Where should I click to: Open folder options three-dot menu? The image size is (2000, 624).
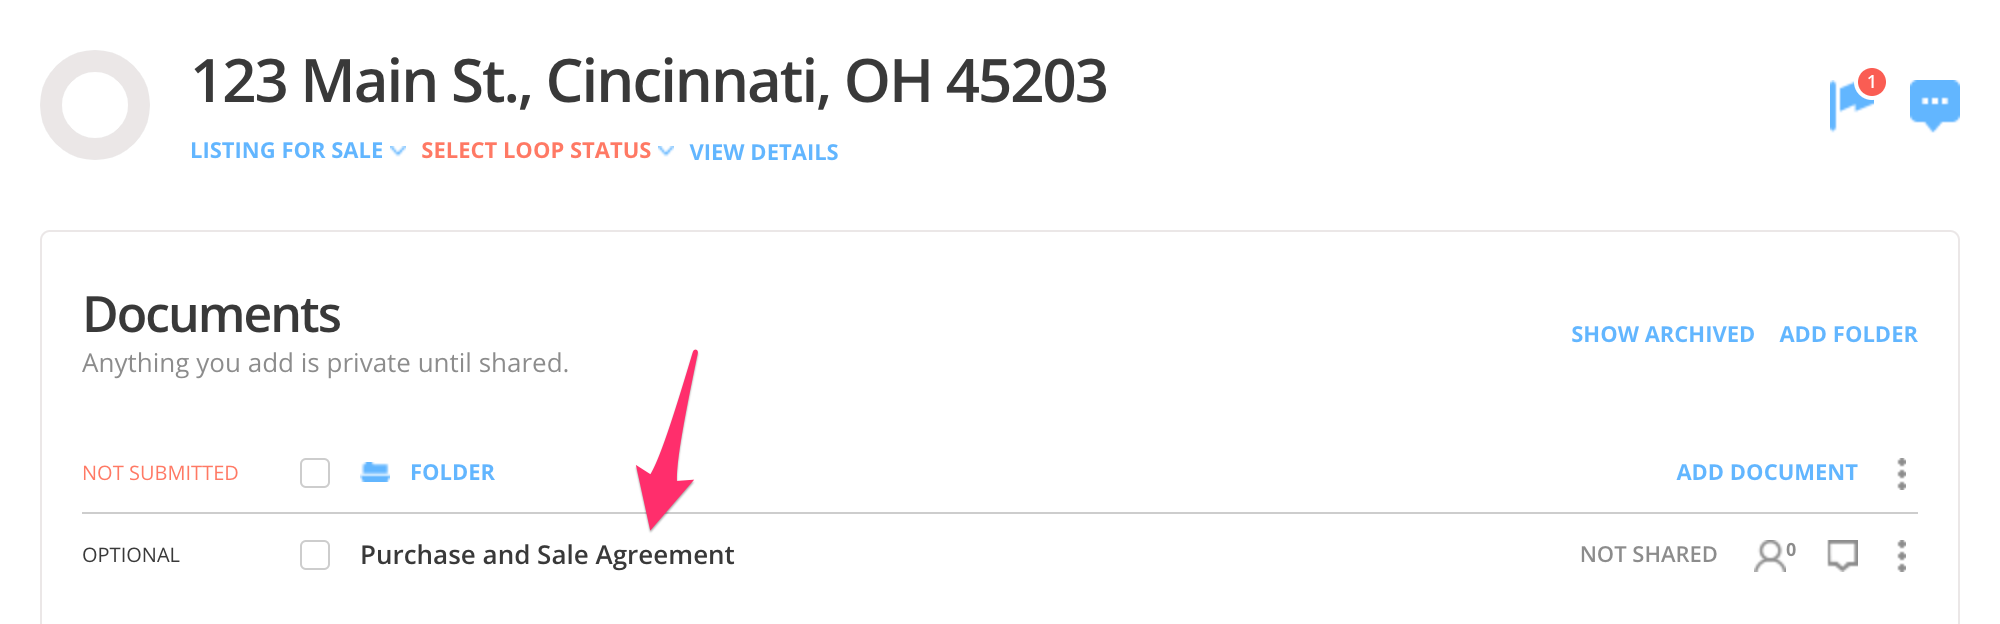[1901, 473]
